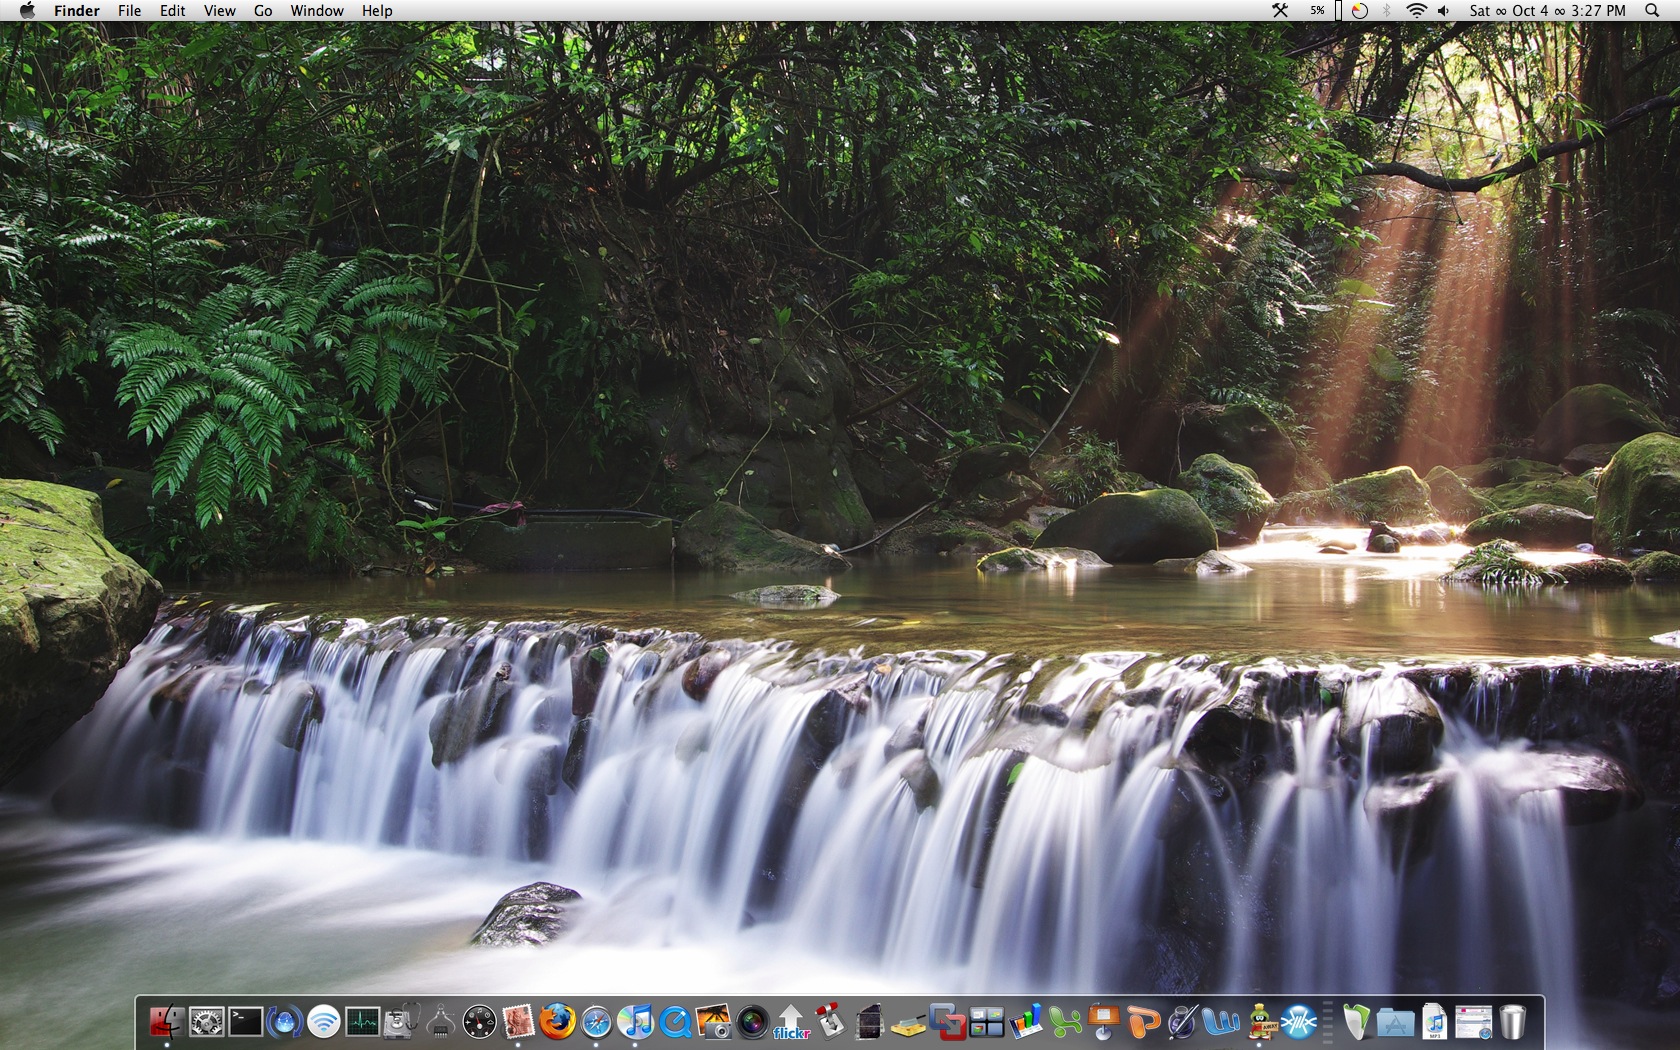Open the dark stone tablet app icon

click(x=870, y=1021)
